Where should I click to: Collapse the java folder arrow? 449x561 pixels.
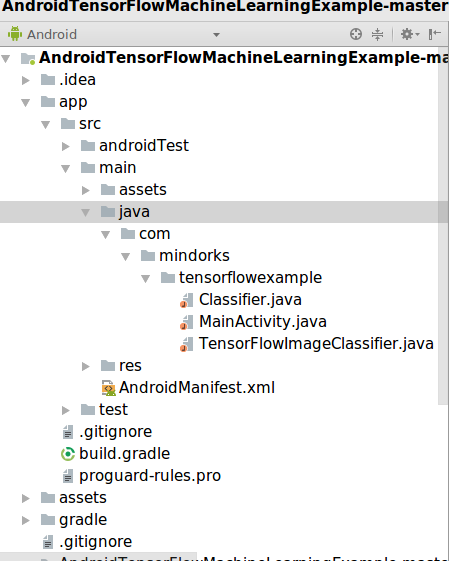86,213
